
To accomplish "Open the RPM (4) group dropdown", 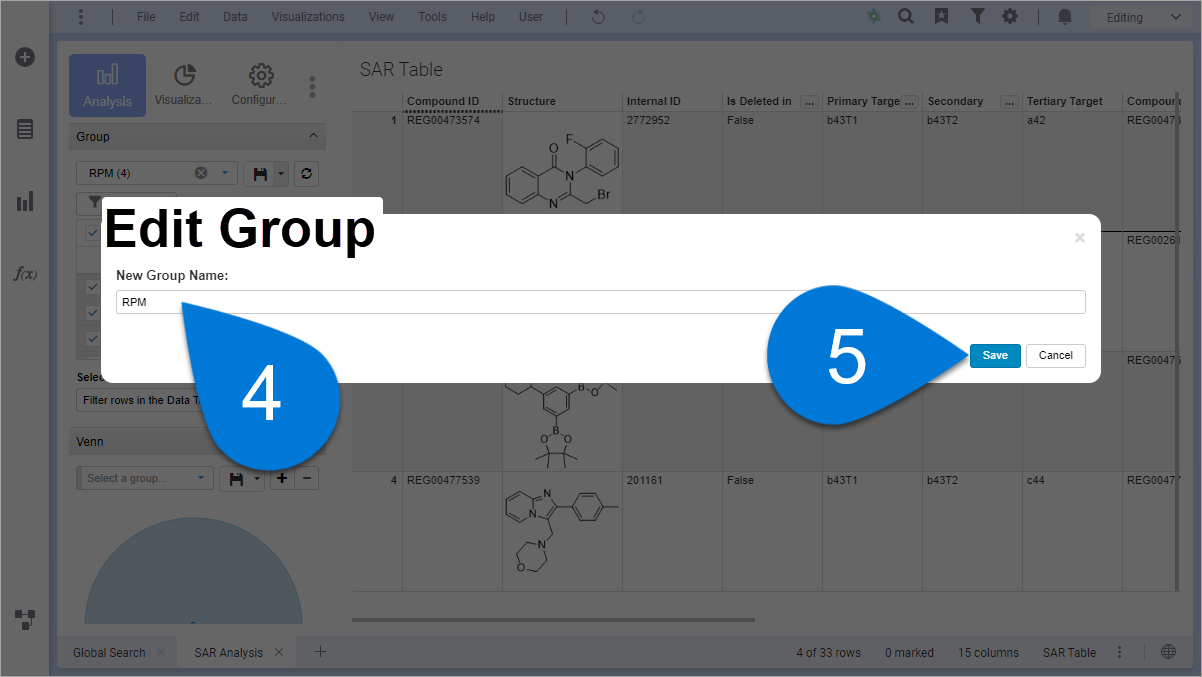I will [x=226, y=173].
